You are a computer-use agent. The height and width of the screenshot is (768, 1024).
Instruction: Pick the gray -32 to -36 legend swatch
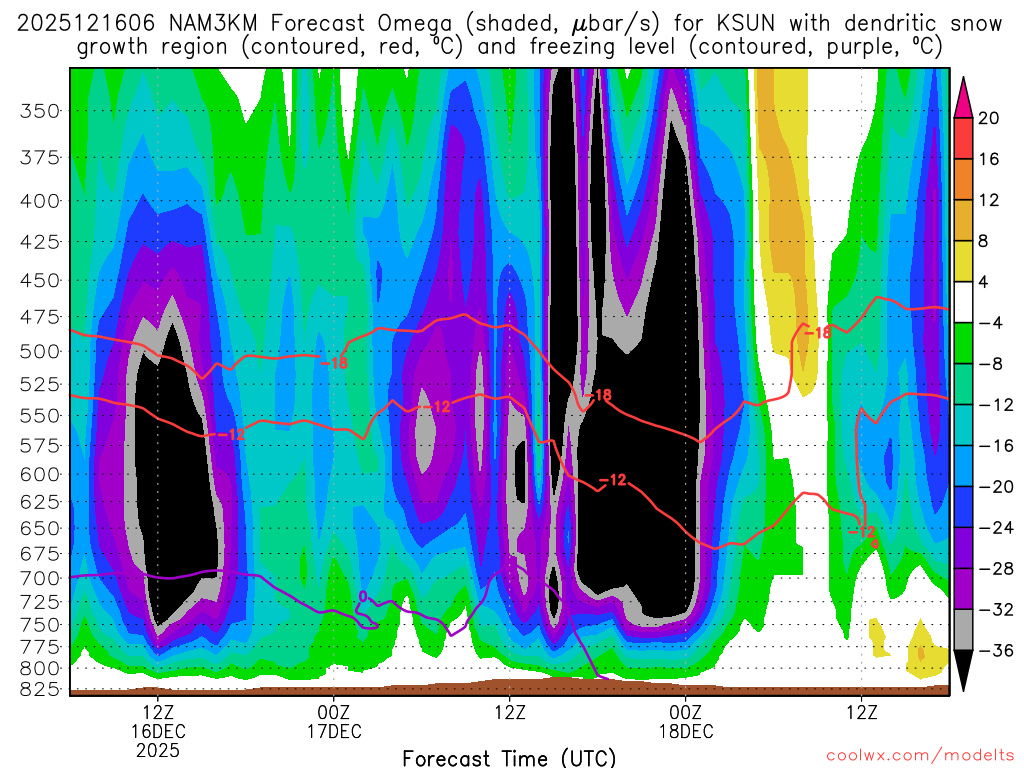(963, 630)
